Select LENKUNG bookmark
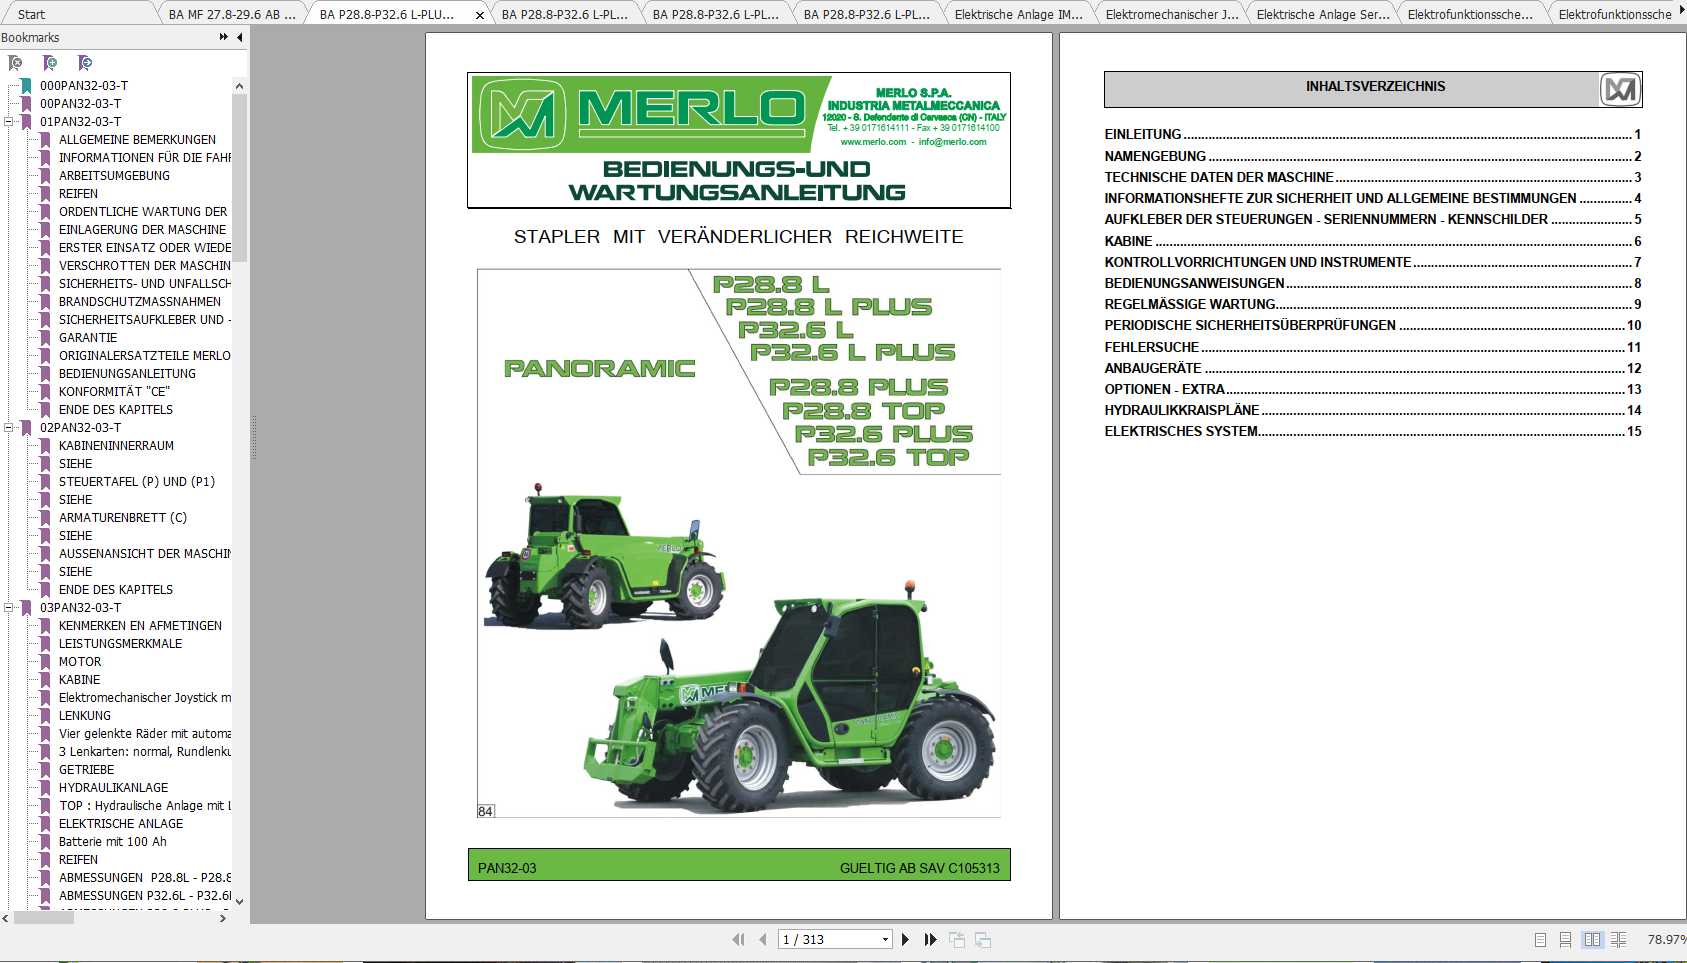 click(x=85, y=716)
